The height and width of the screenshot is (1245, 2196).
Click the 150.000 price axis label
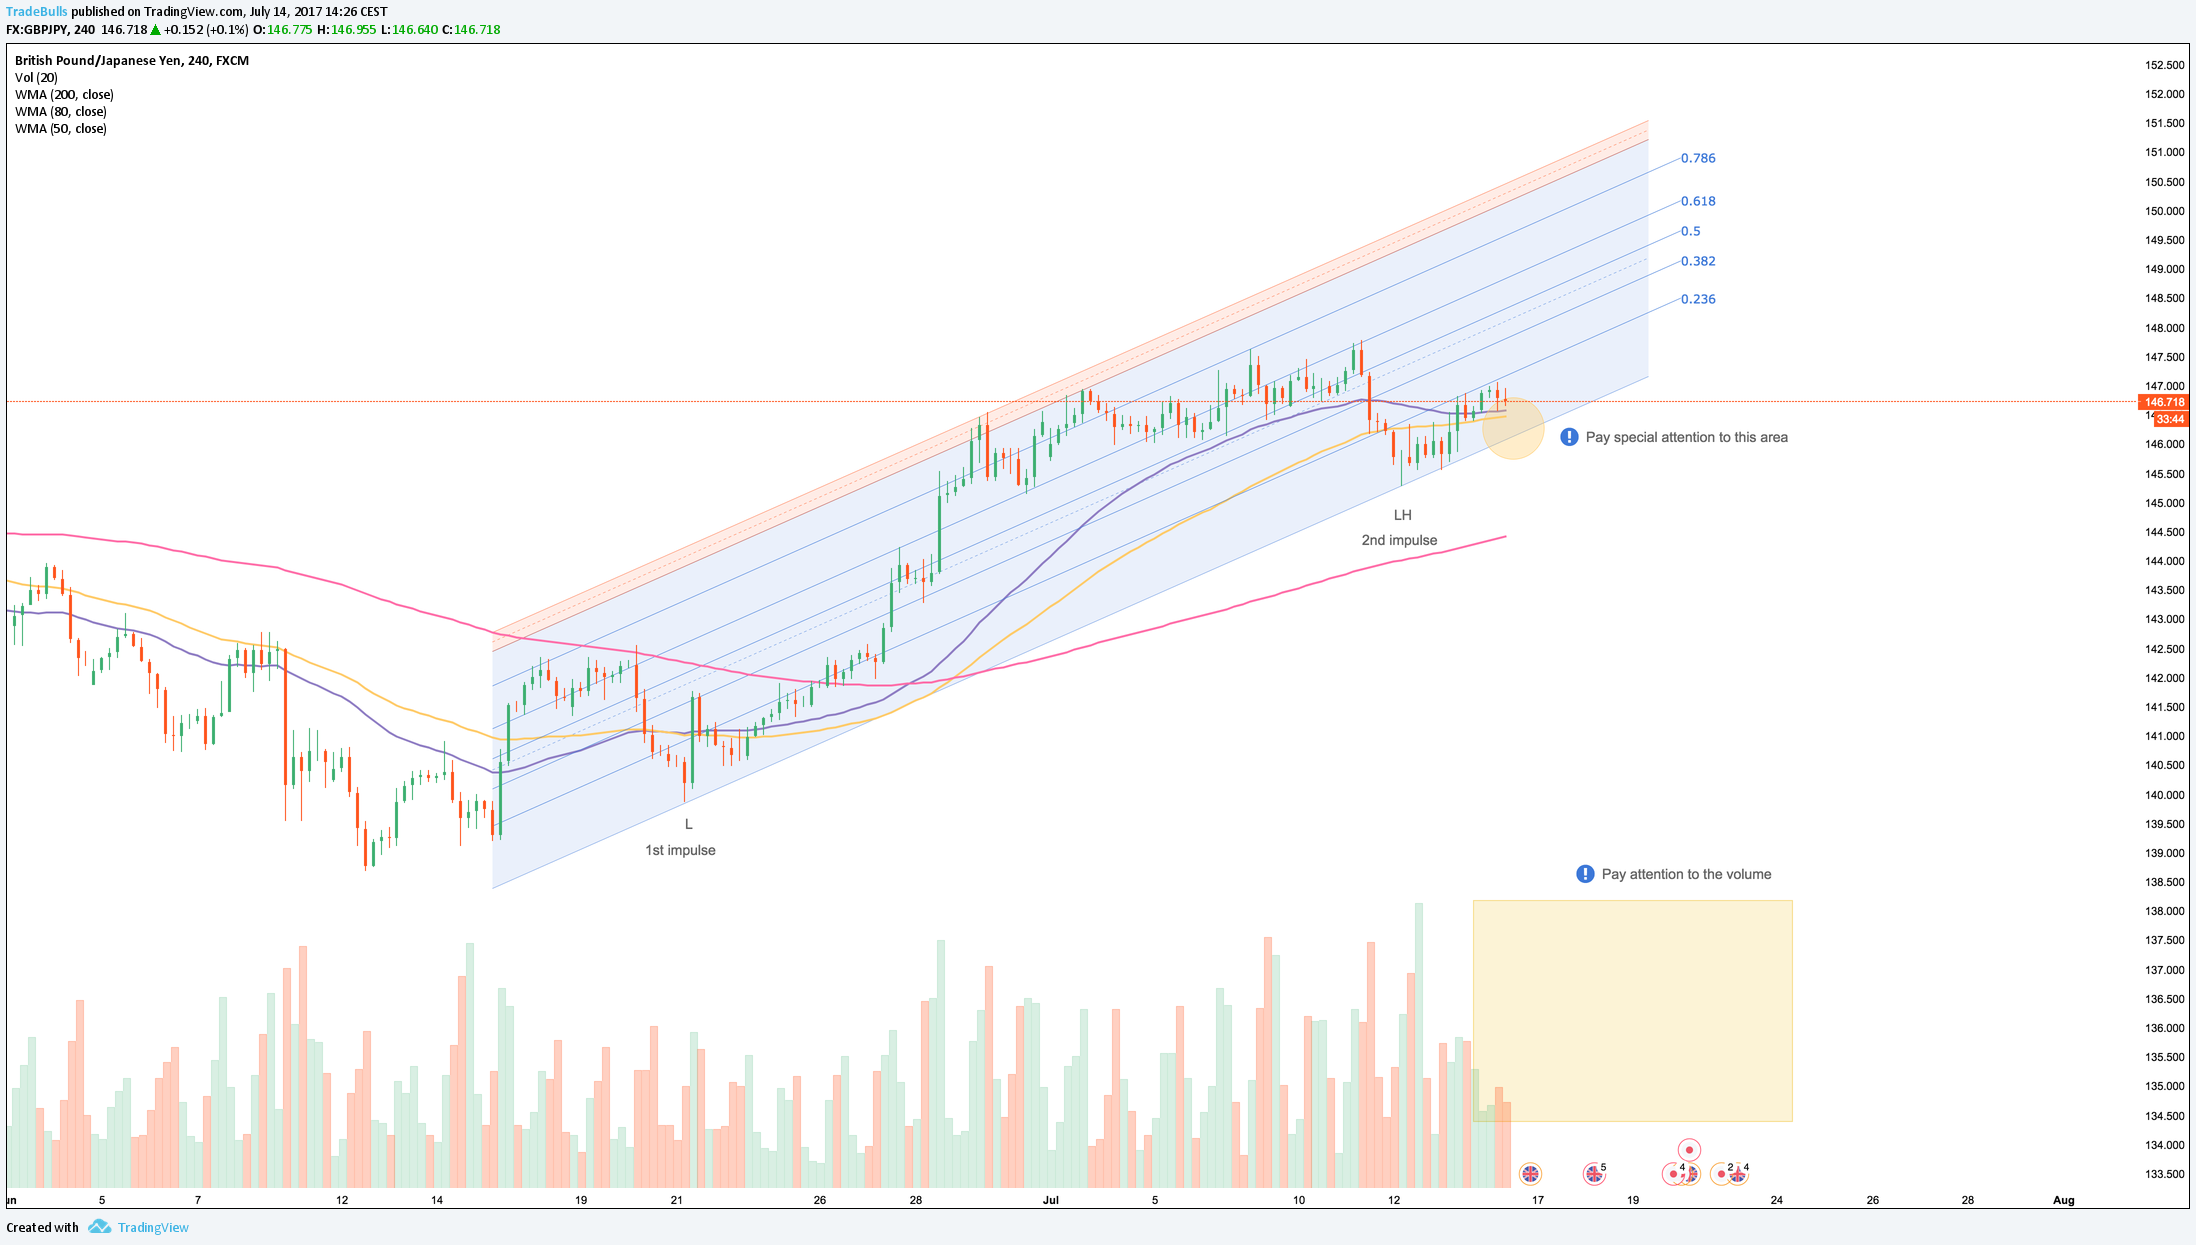coord(2164,211)
